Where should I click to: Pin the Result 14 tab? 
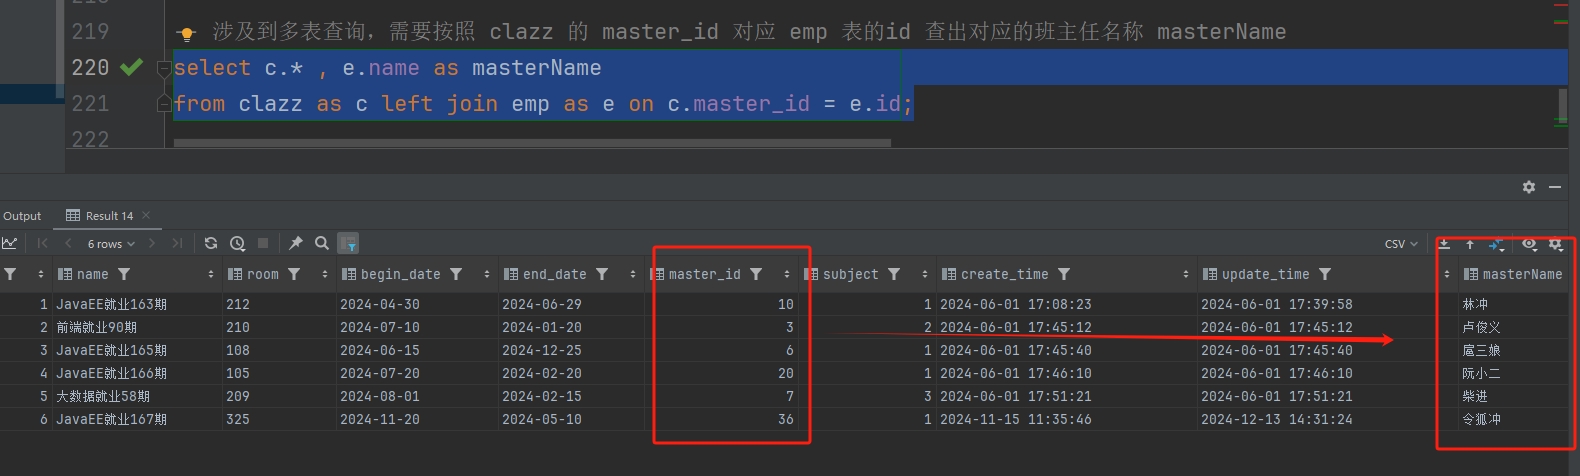(x=296, y=243)
